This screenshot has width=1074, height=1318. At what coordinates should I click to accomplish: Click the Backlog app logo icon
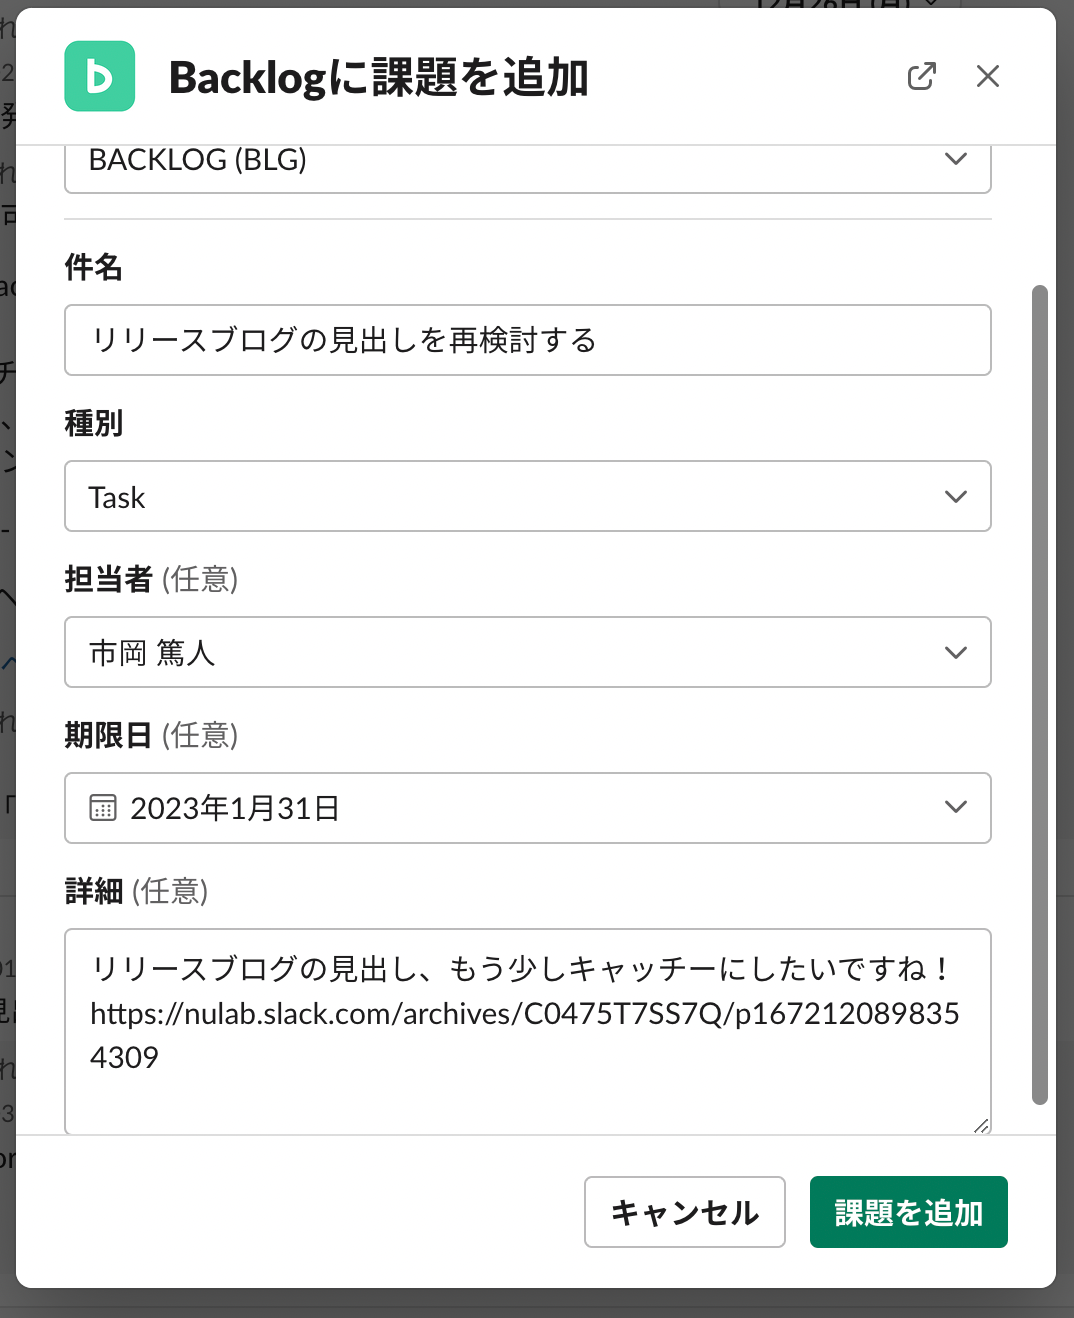tap(99, 76)
